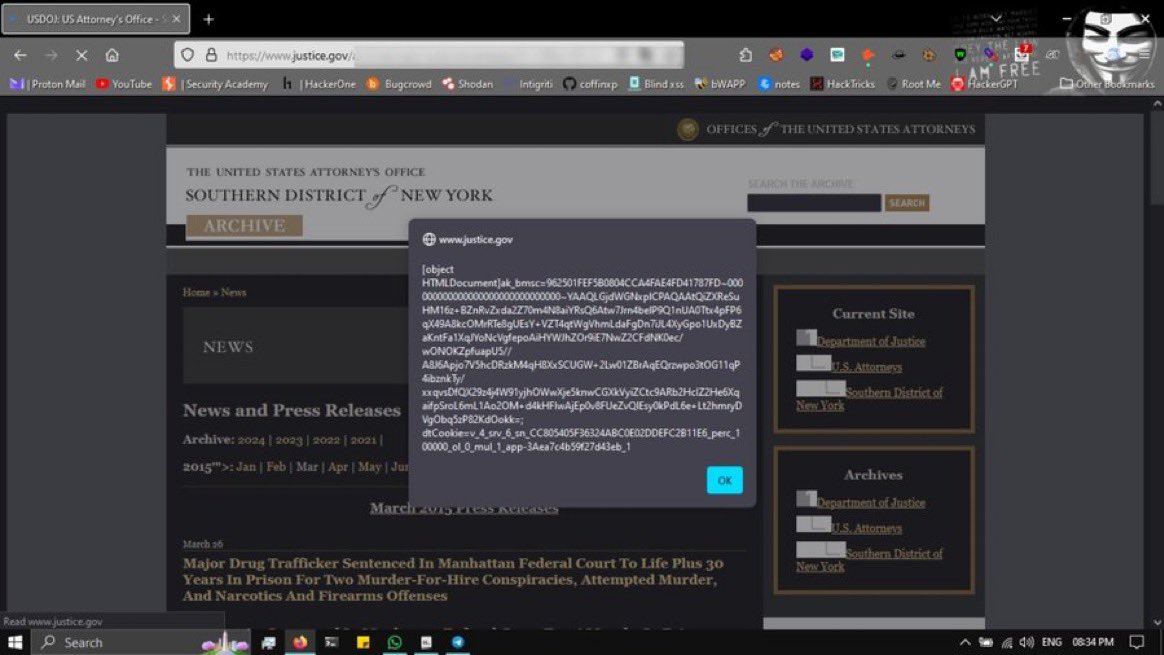The image size is (1164, 655).
Task: Open the Windows Start menu
Action: pyautogui.click(x=15, y=642)
